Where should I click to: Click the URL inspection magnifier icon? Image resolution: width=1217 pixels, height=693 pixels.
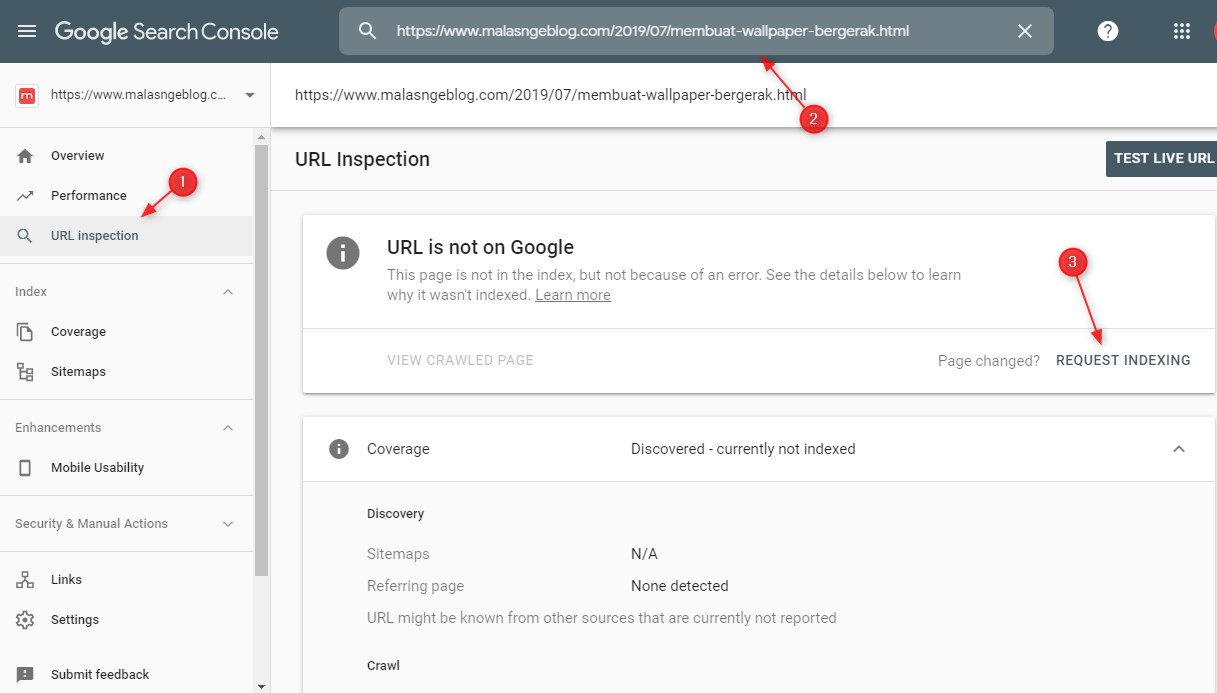[x=25, y=236]
